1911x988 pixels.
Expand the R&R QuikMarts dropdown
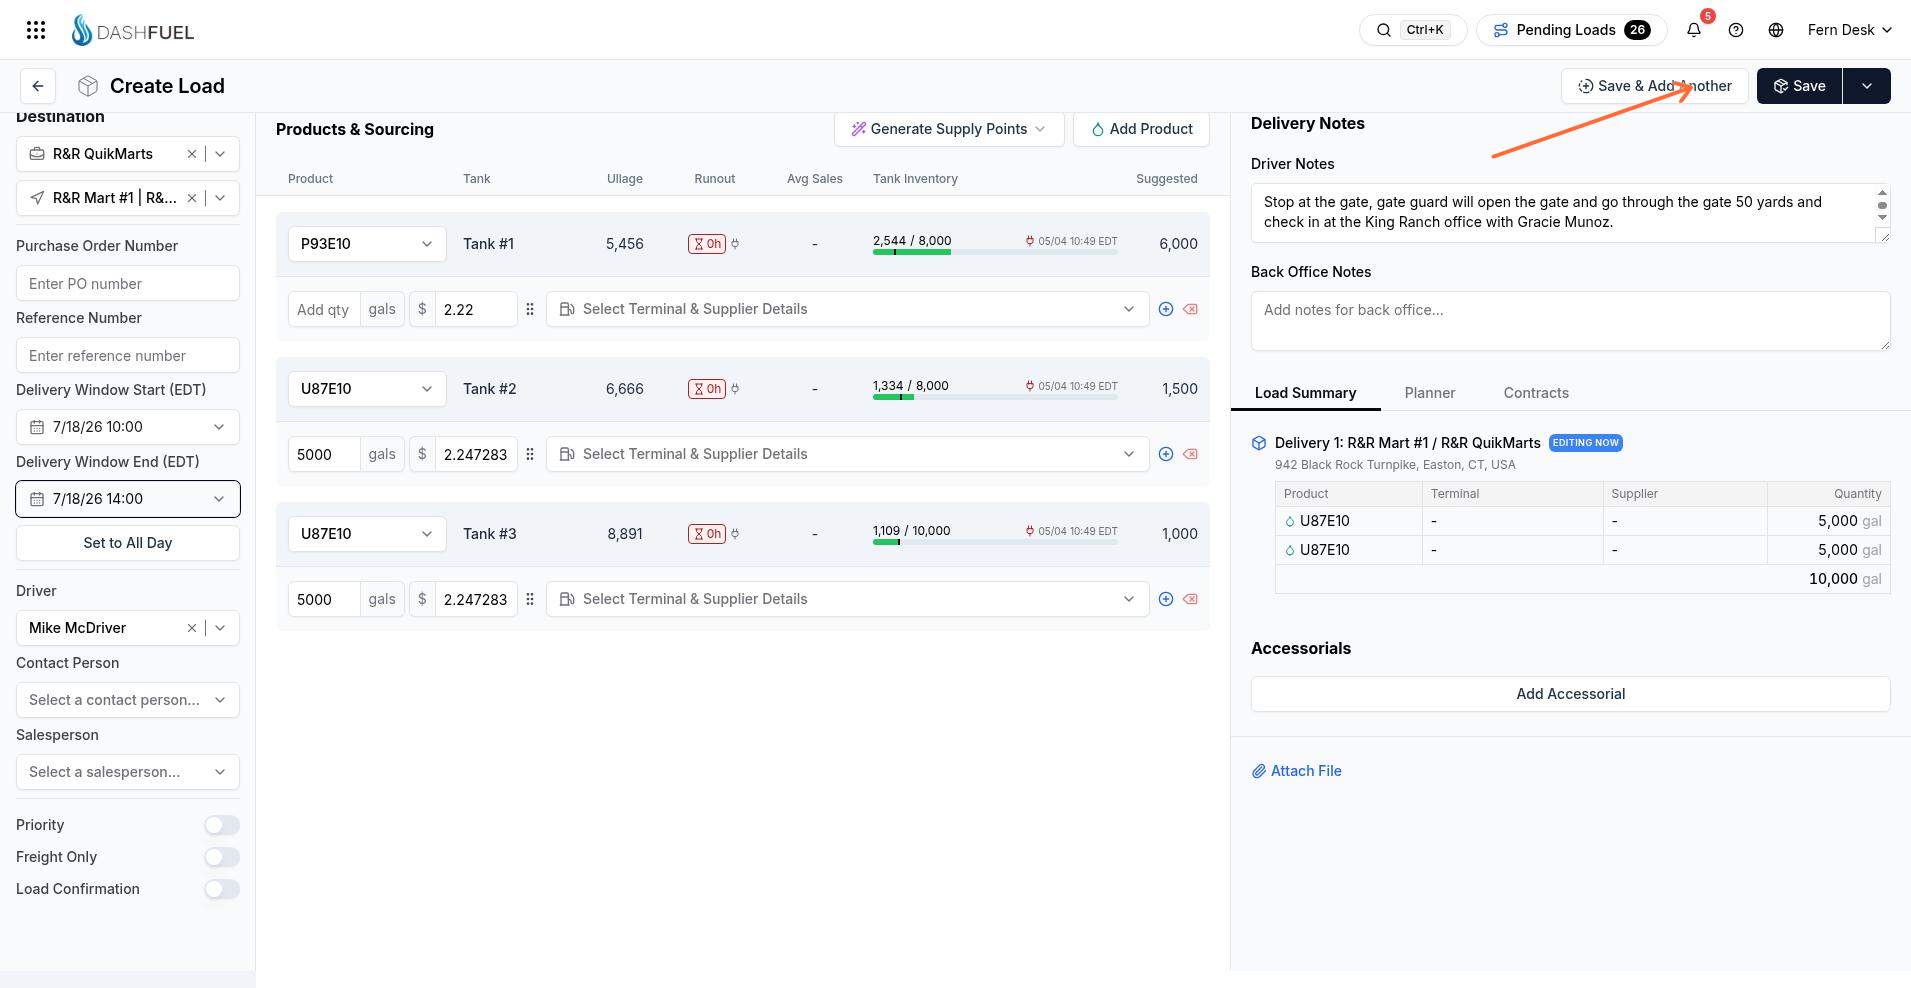click(x=220, y=154)
